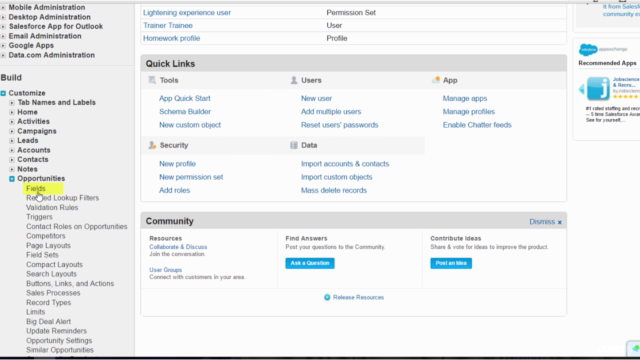Click Post an Idea button
This screenshot has height=360, width=640.
coord(451,263)
